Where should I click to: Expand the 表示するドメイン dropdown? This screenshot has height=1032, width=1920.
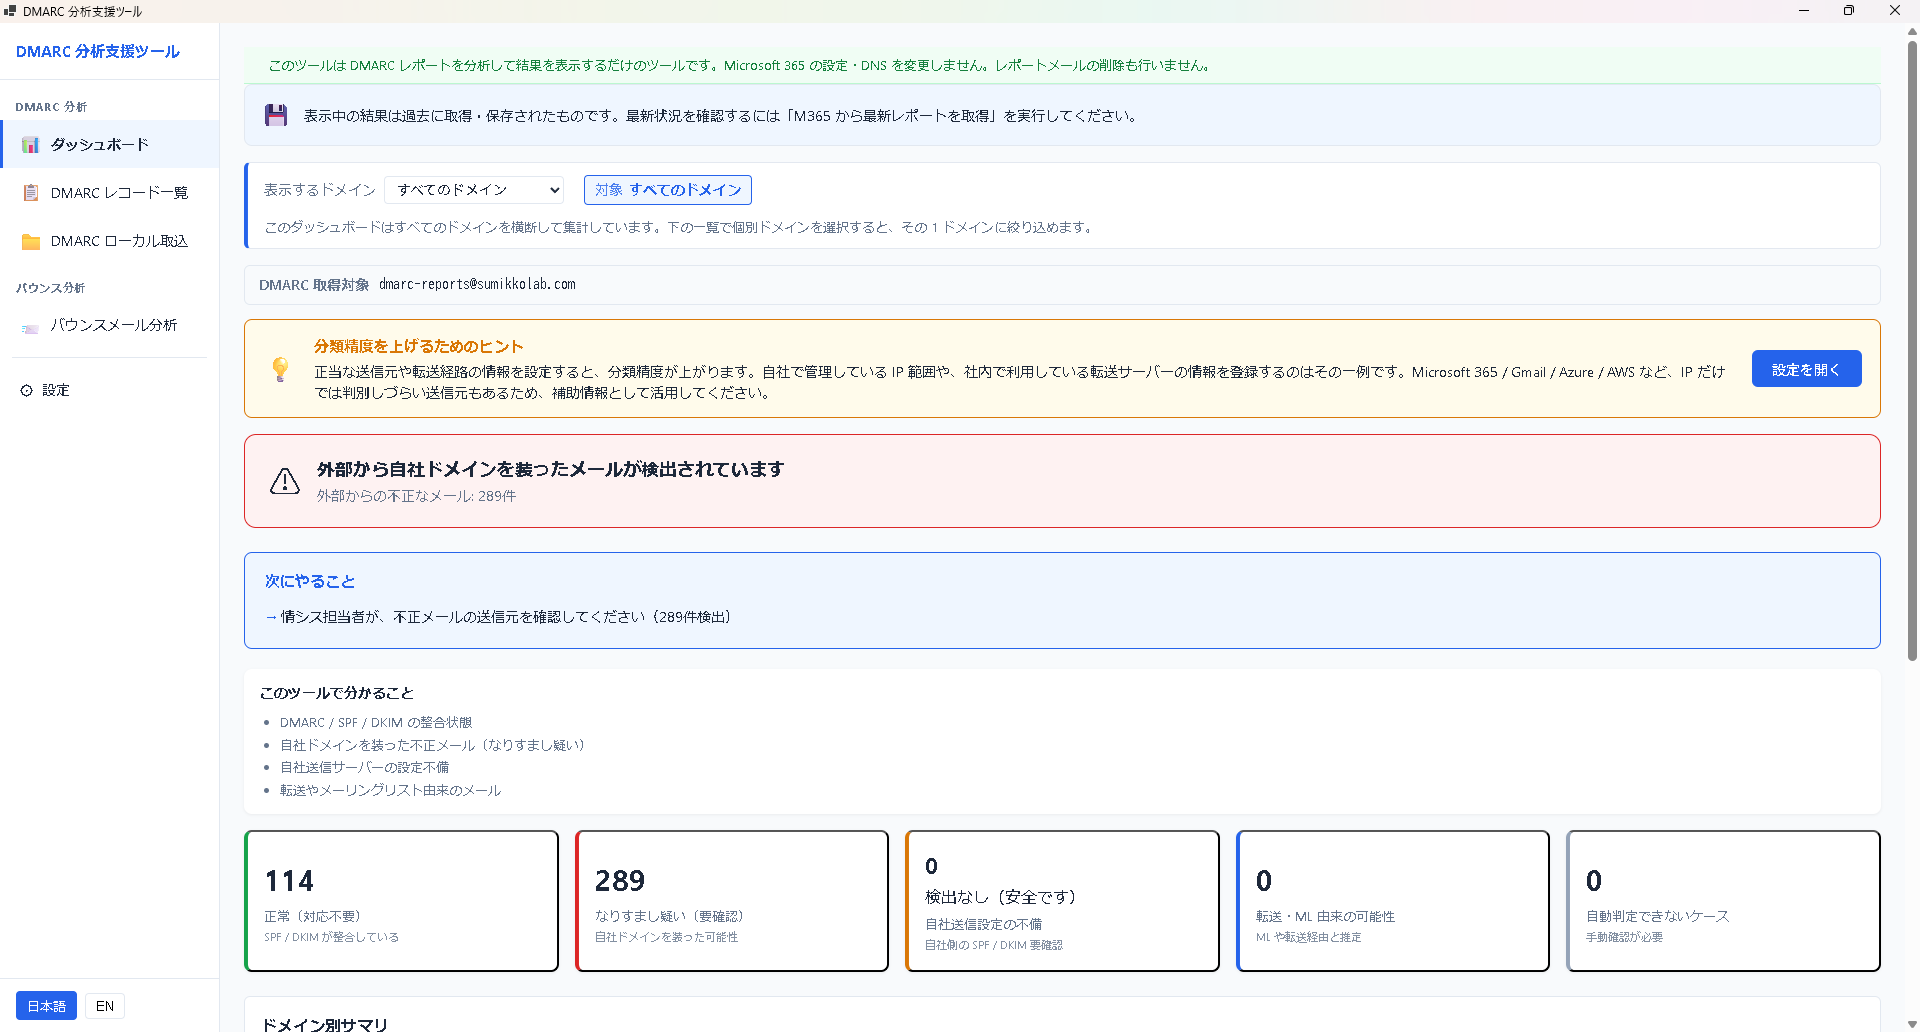[x=474, y=190]
